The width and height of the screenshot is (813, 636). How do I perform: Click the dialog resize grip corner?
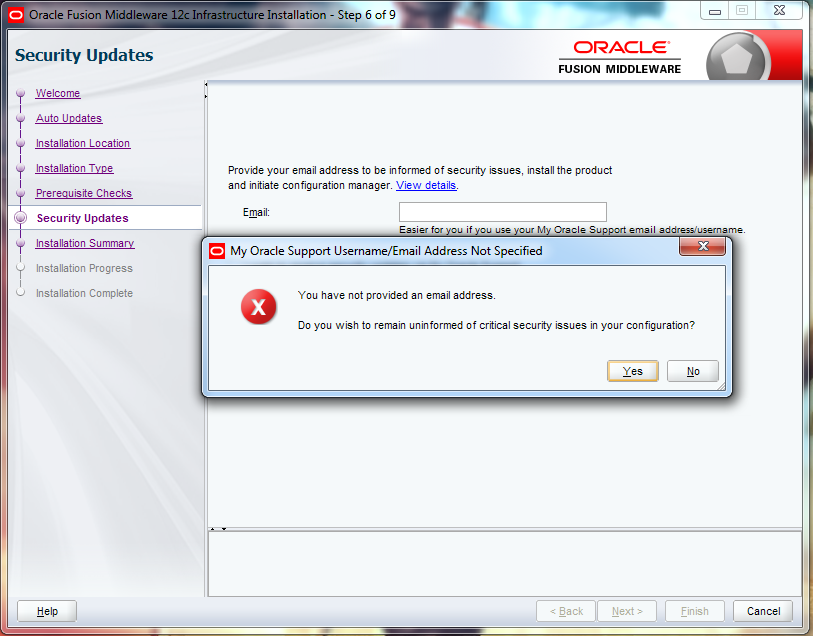[x=721, y=387]
